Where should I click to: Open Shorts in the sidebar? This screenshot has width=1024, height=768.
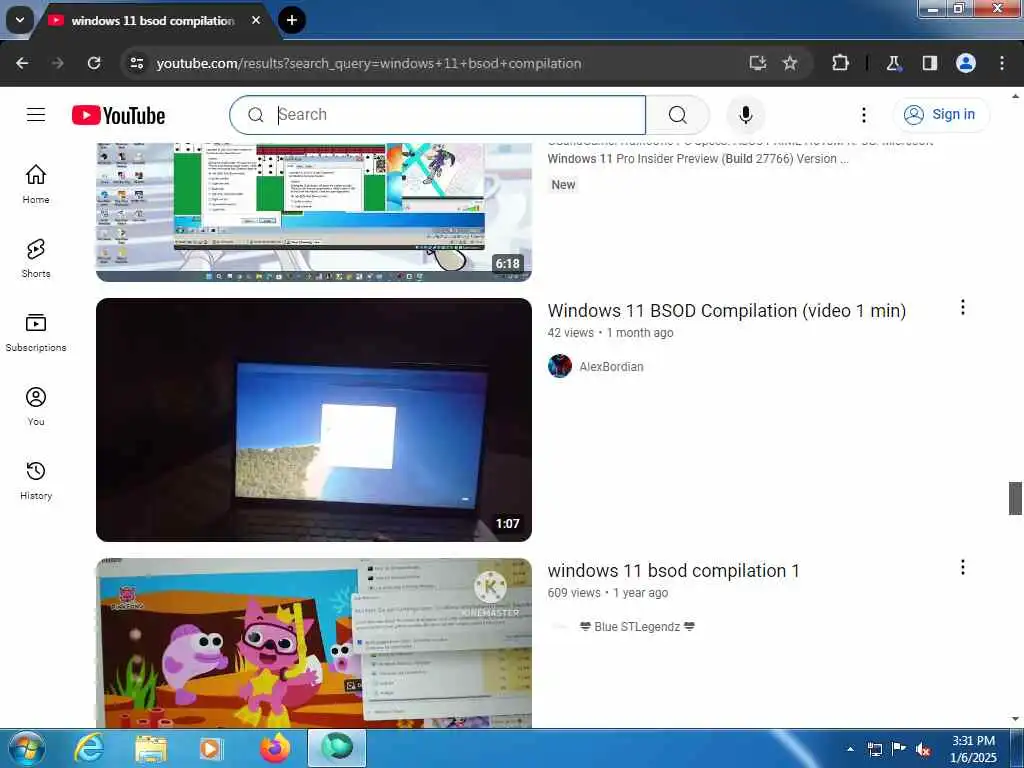(36, 258)
